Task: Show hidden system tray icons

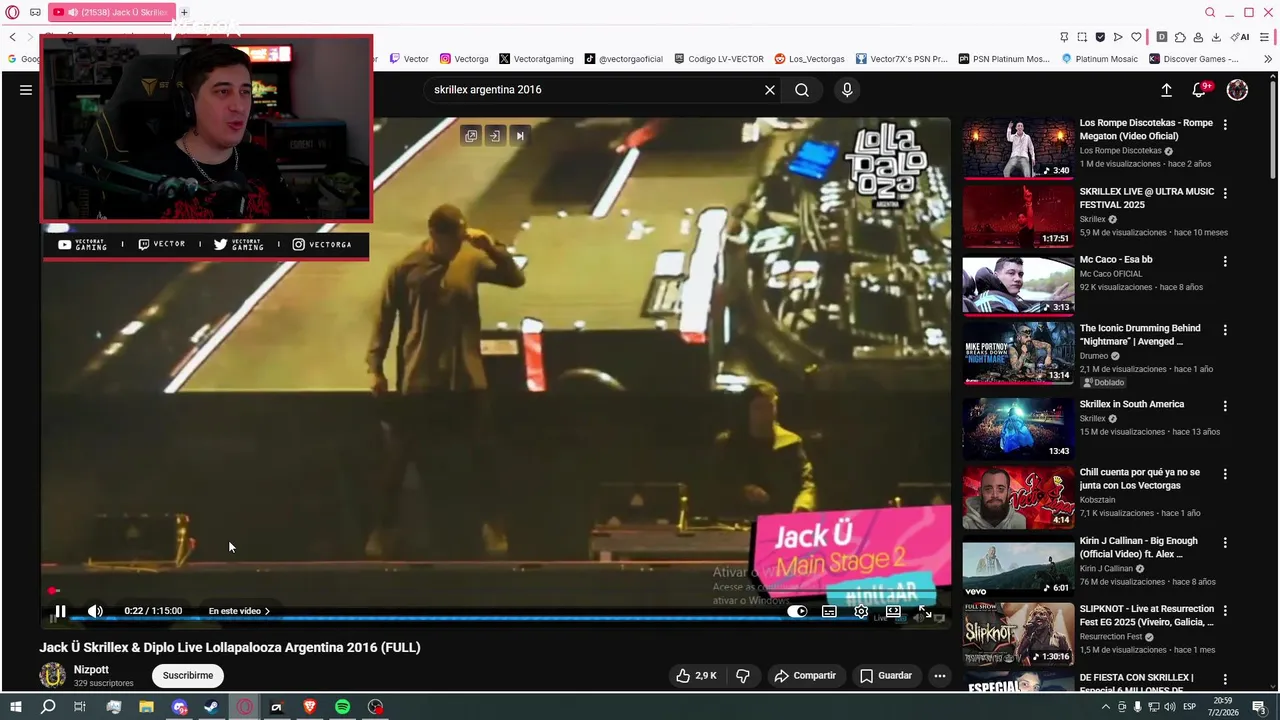Action: (x=1107, y=707)
